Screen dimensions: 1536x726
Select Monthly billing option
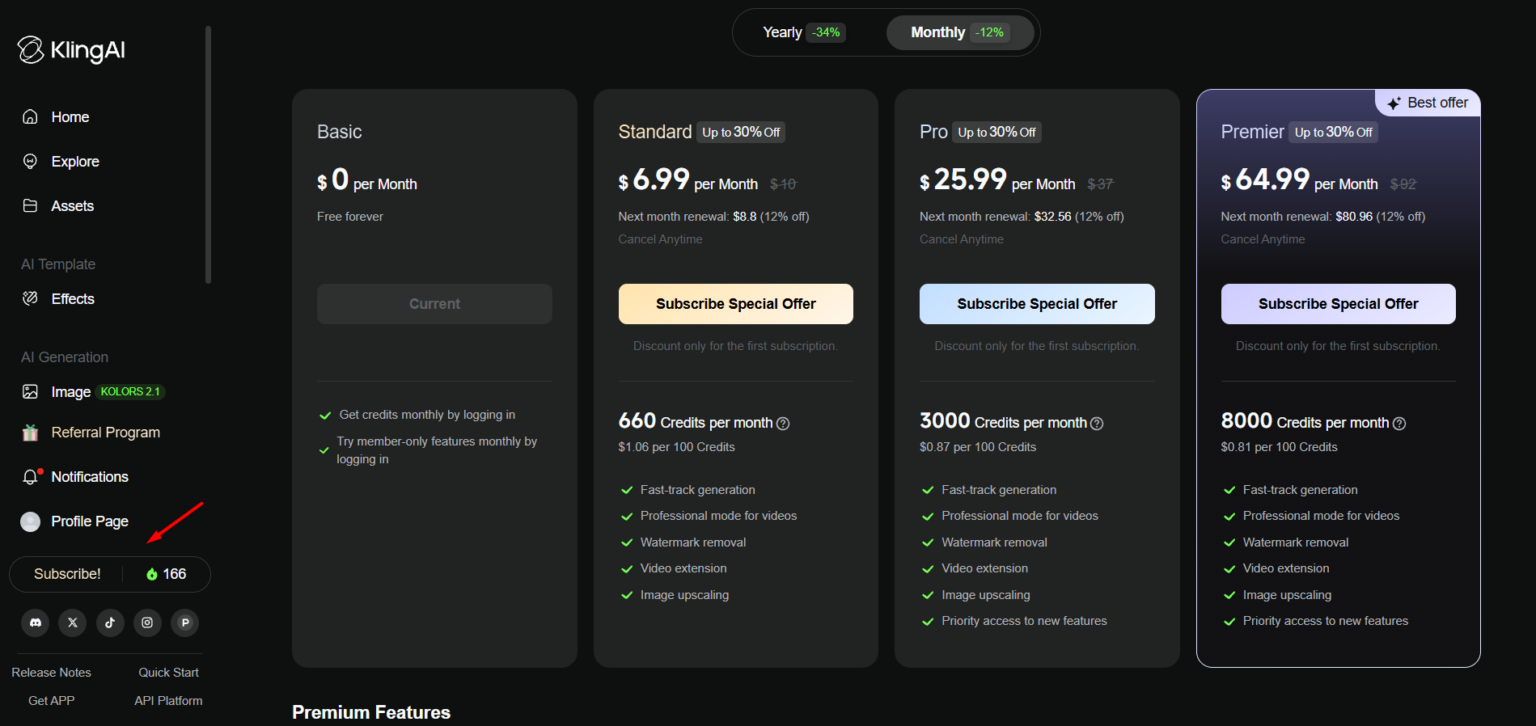tap(959, 33)
